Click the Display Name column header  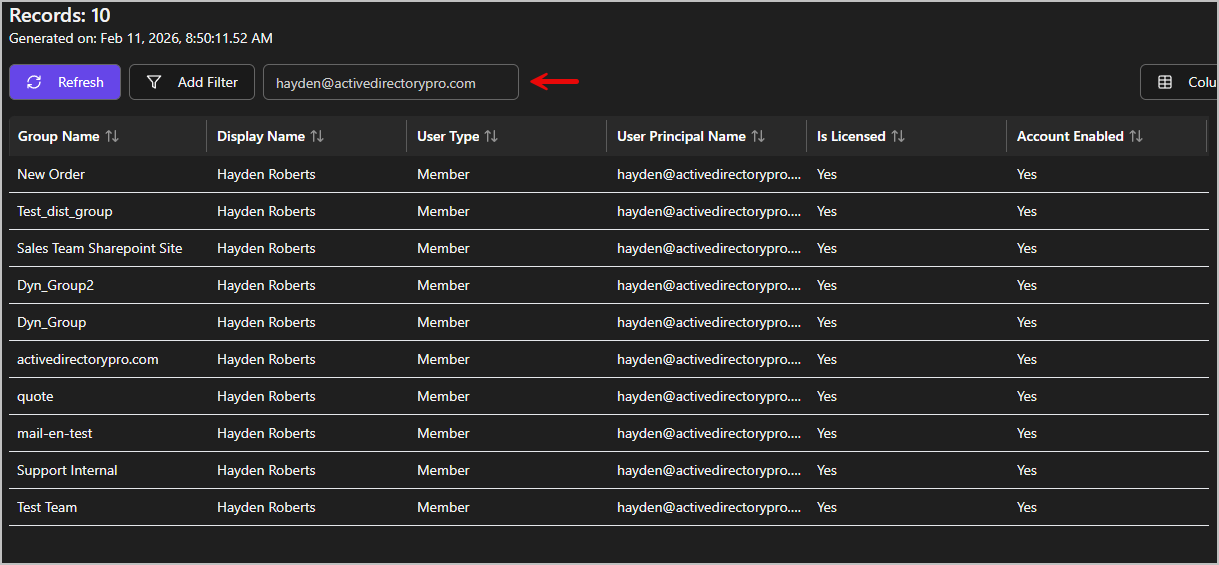[307, 136]
